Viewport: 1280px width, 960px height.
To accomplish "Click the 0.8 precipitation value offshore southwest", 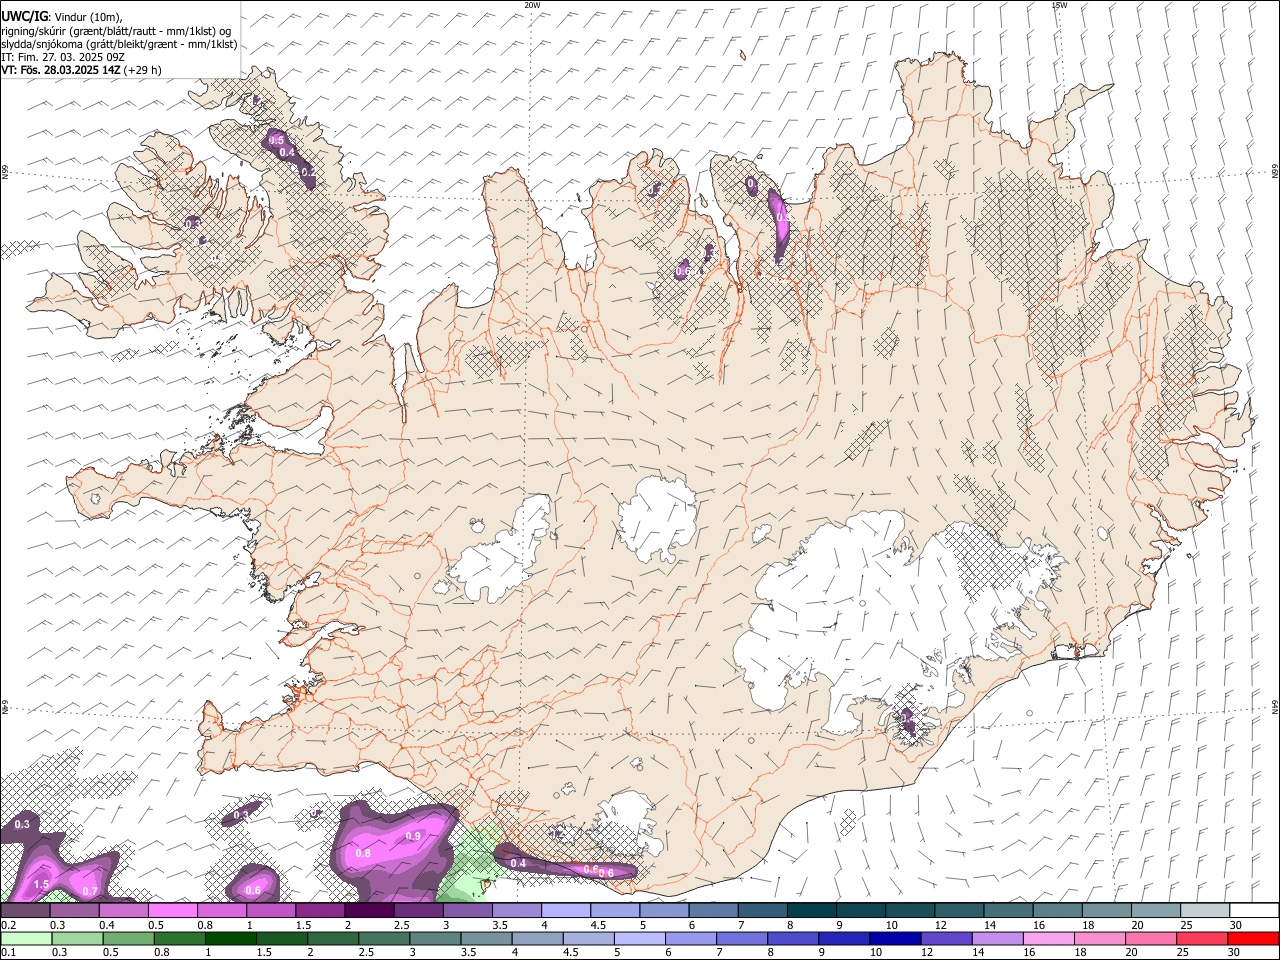I will tap(363, 853).
